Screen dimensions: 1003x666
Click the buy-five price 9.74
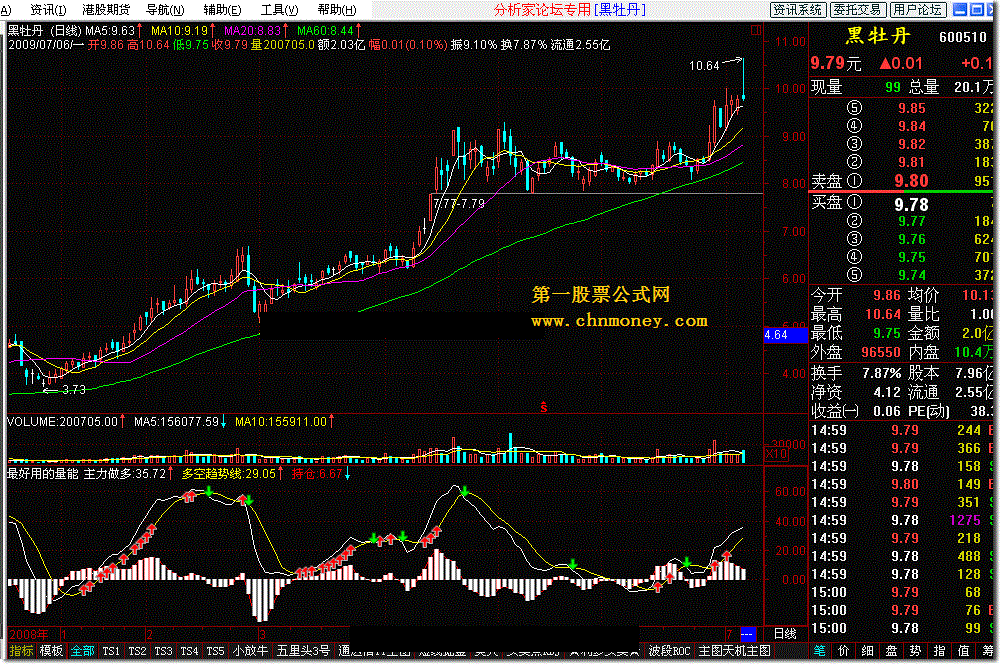[x=912, y=275]
